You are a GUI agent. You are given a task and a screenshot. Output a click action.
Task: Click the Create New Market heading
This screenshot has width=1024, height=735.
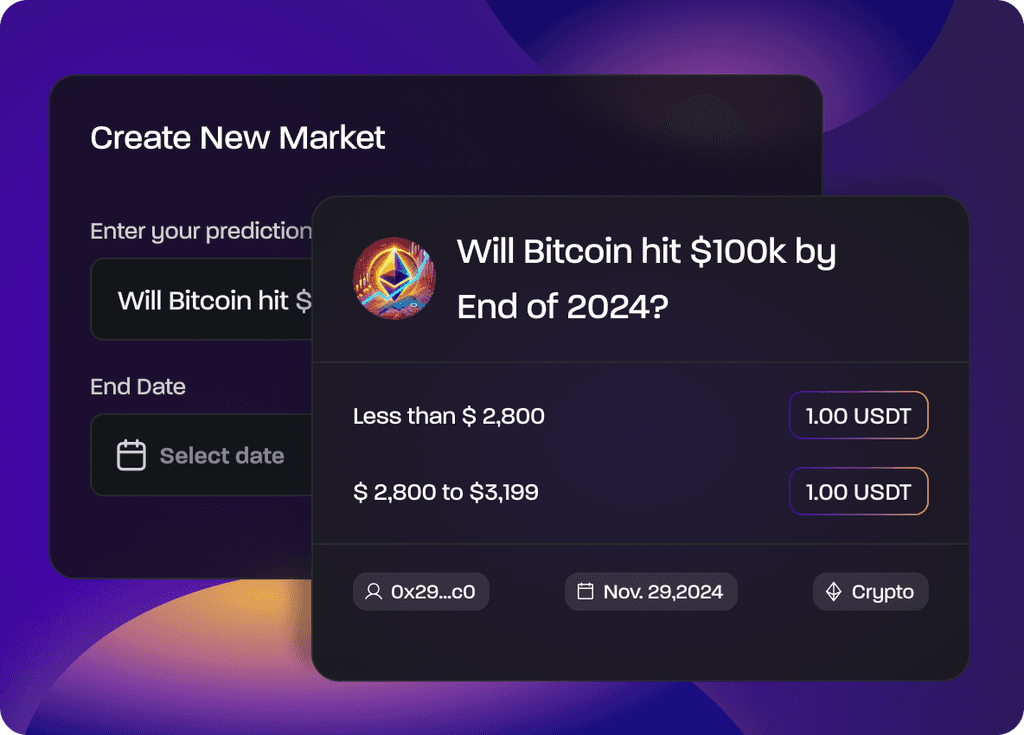[238, 138]
